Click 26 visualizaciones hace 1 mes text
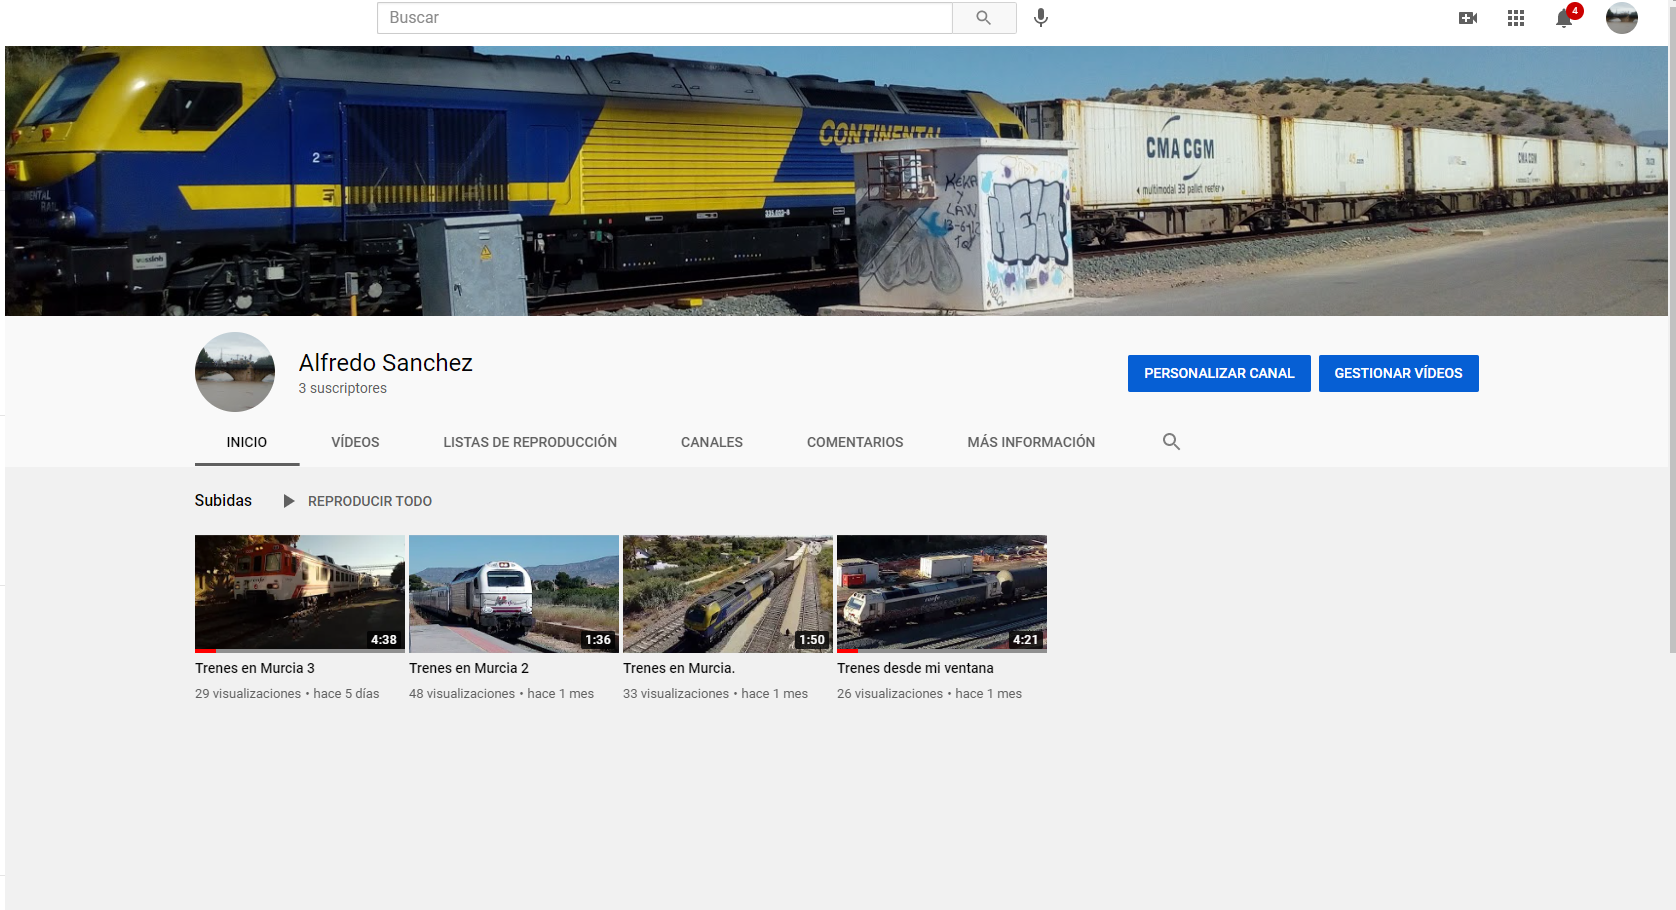The image size is (1676, 910). tap(929, 693)
